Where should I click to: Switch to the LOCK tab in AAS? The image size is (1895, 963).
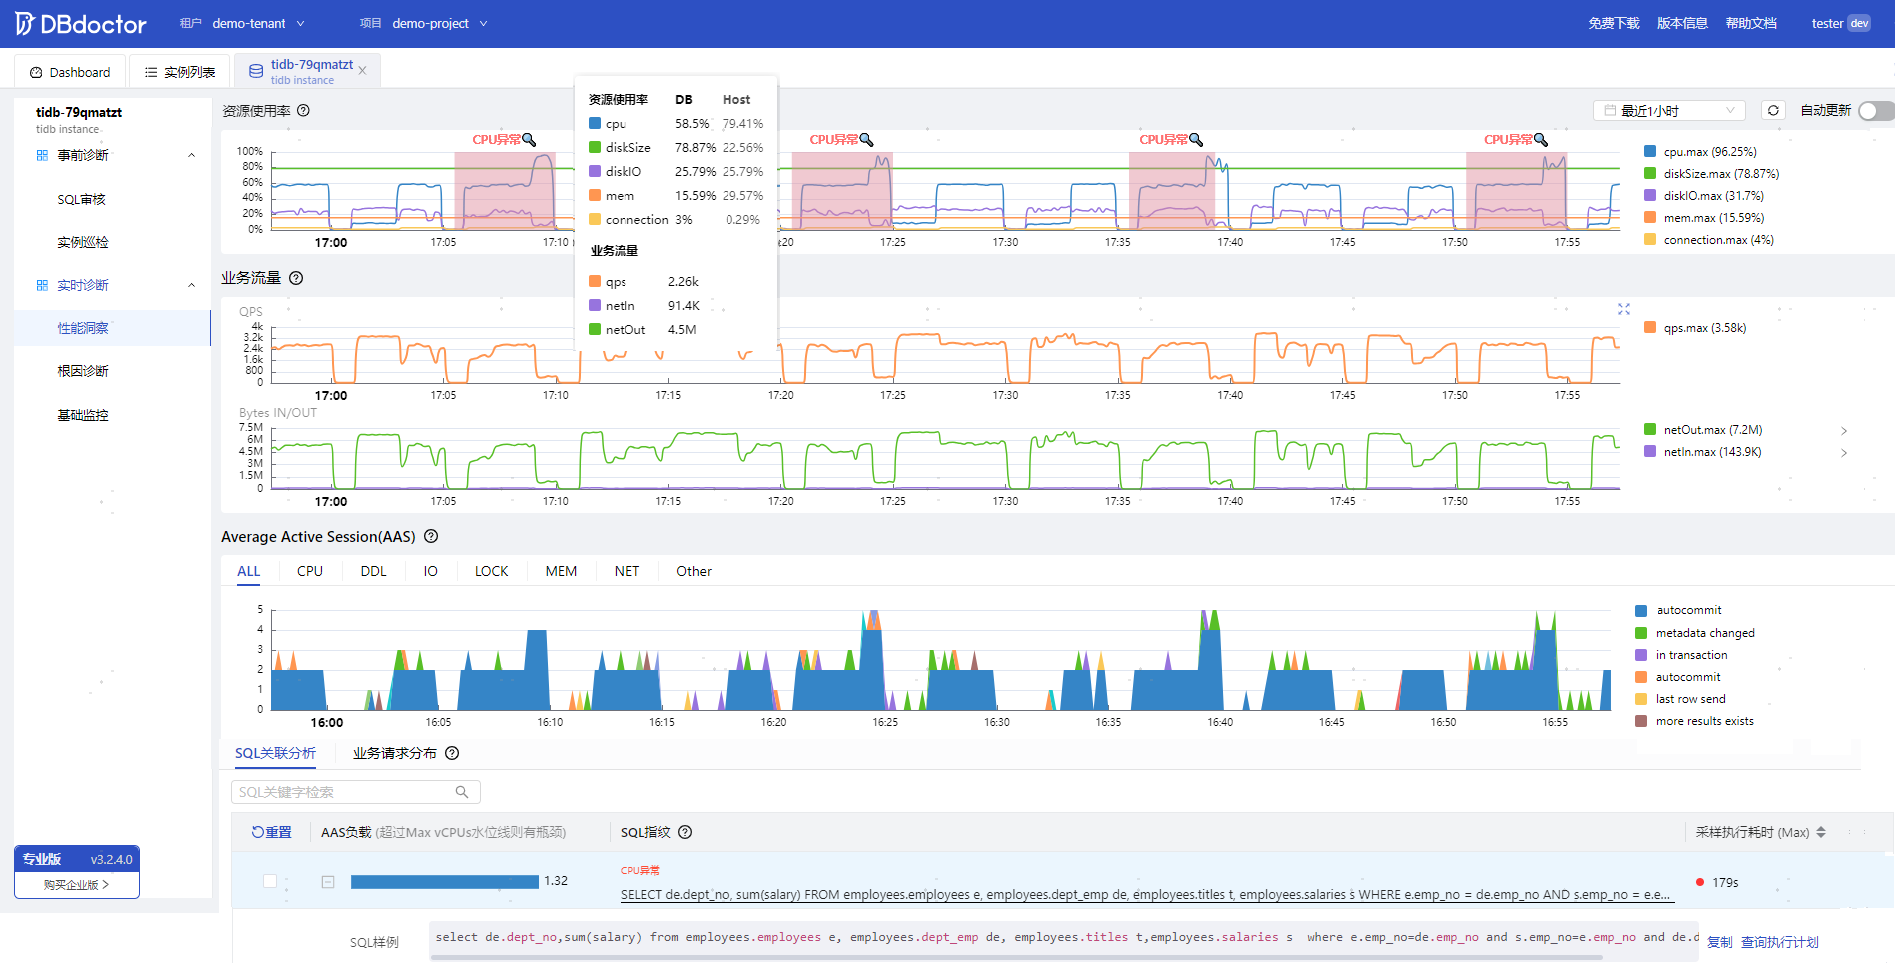tap(491, 571)
